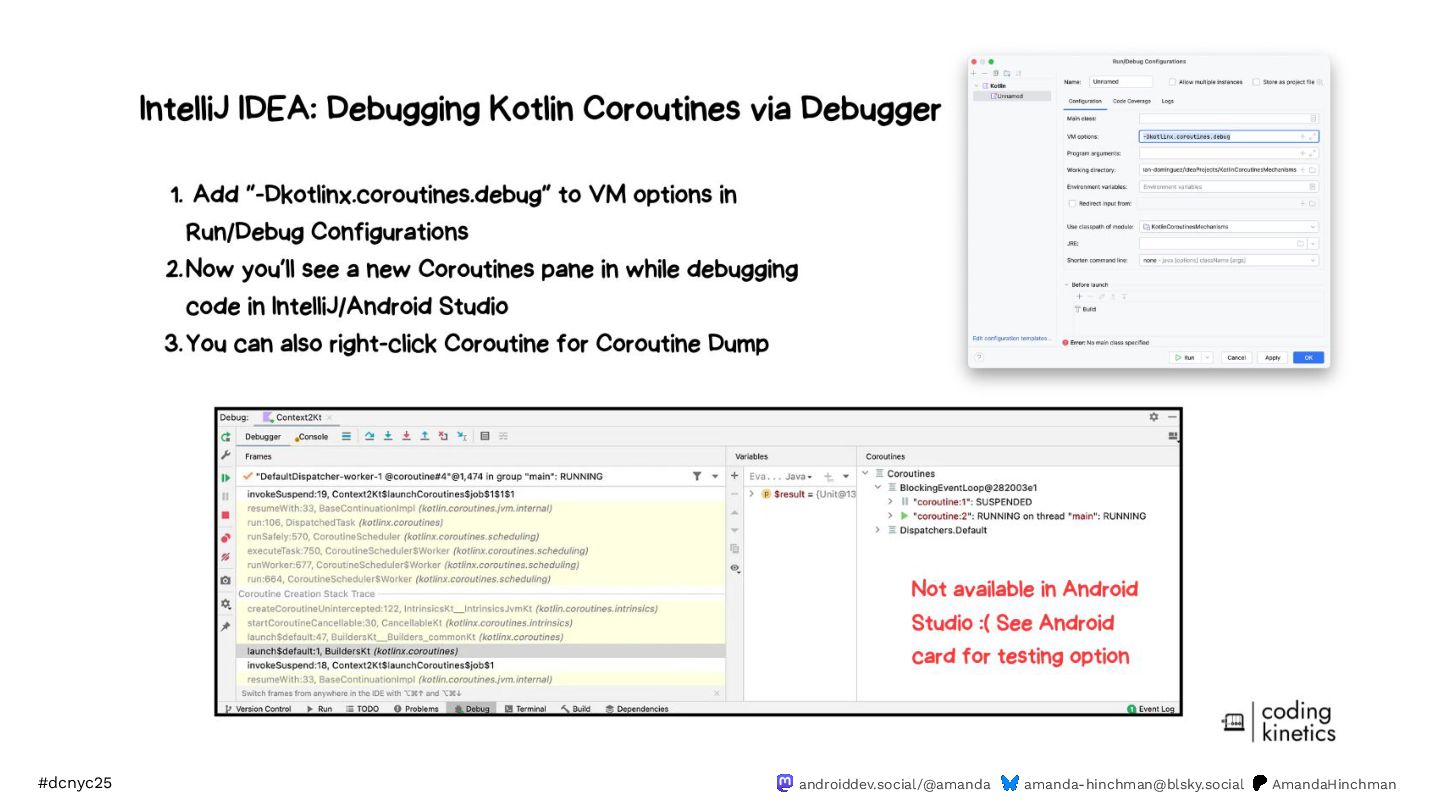Viewport: 1440px width, 810px height.
Task: Click the OK button in configurations dialog
Action: [x=1308, y=357]
